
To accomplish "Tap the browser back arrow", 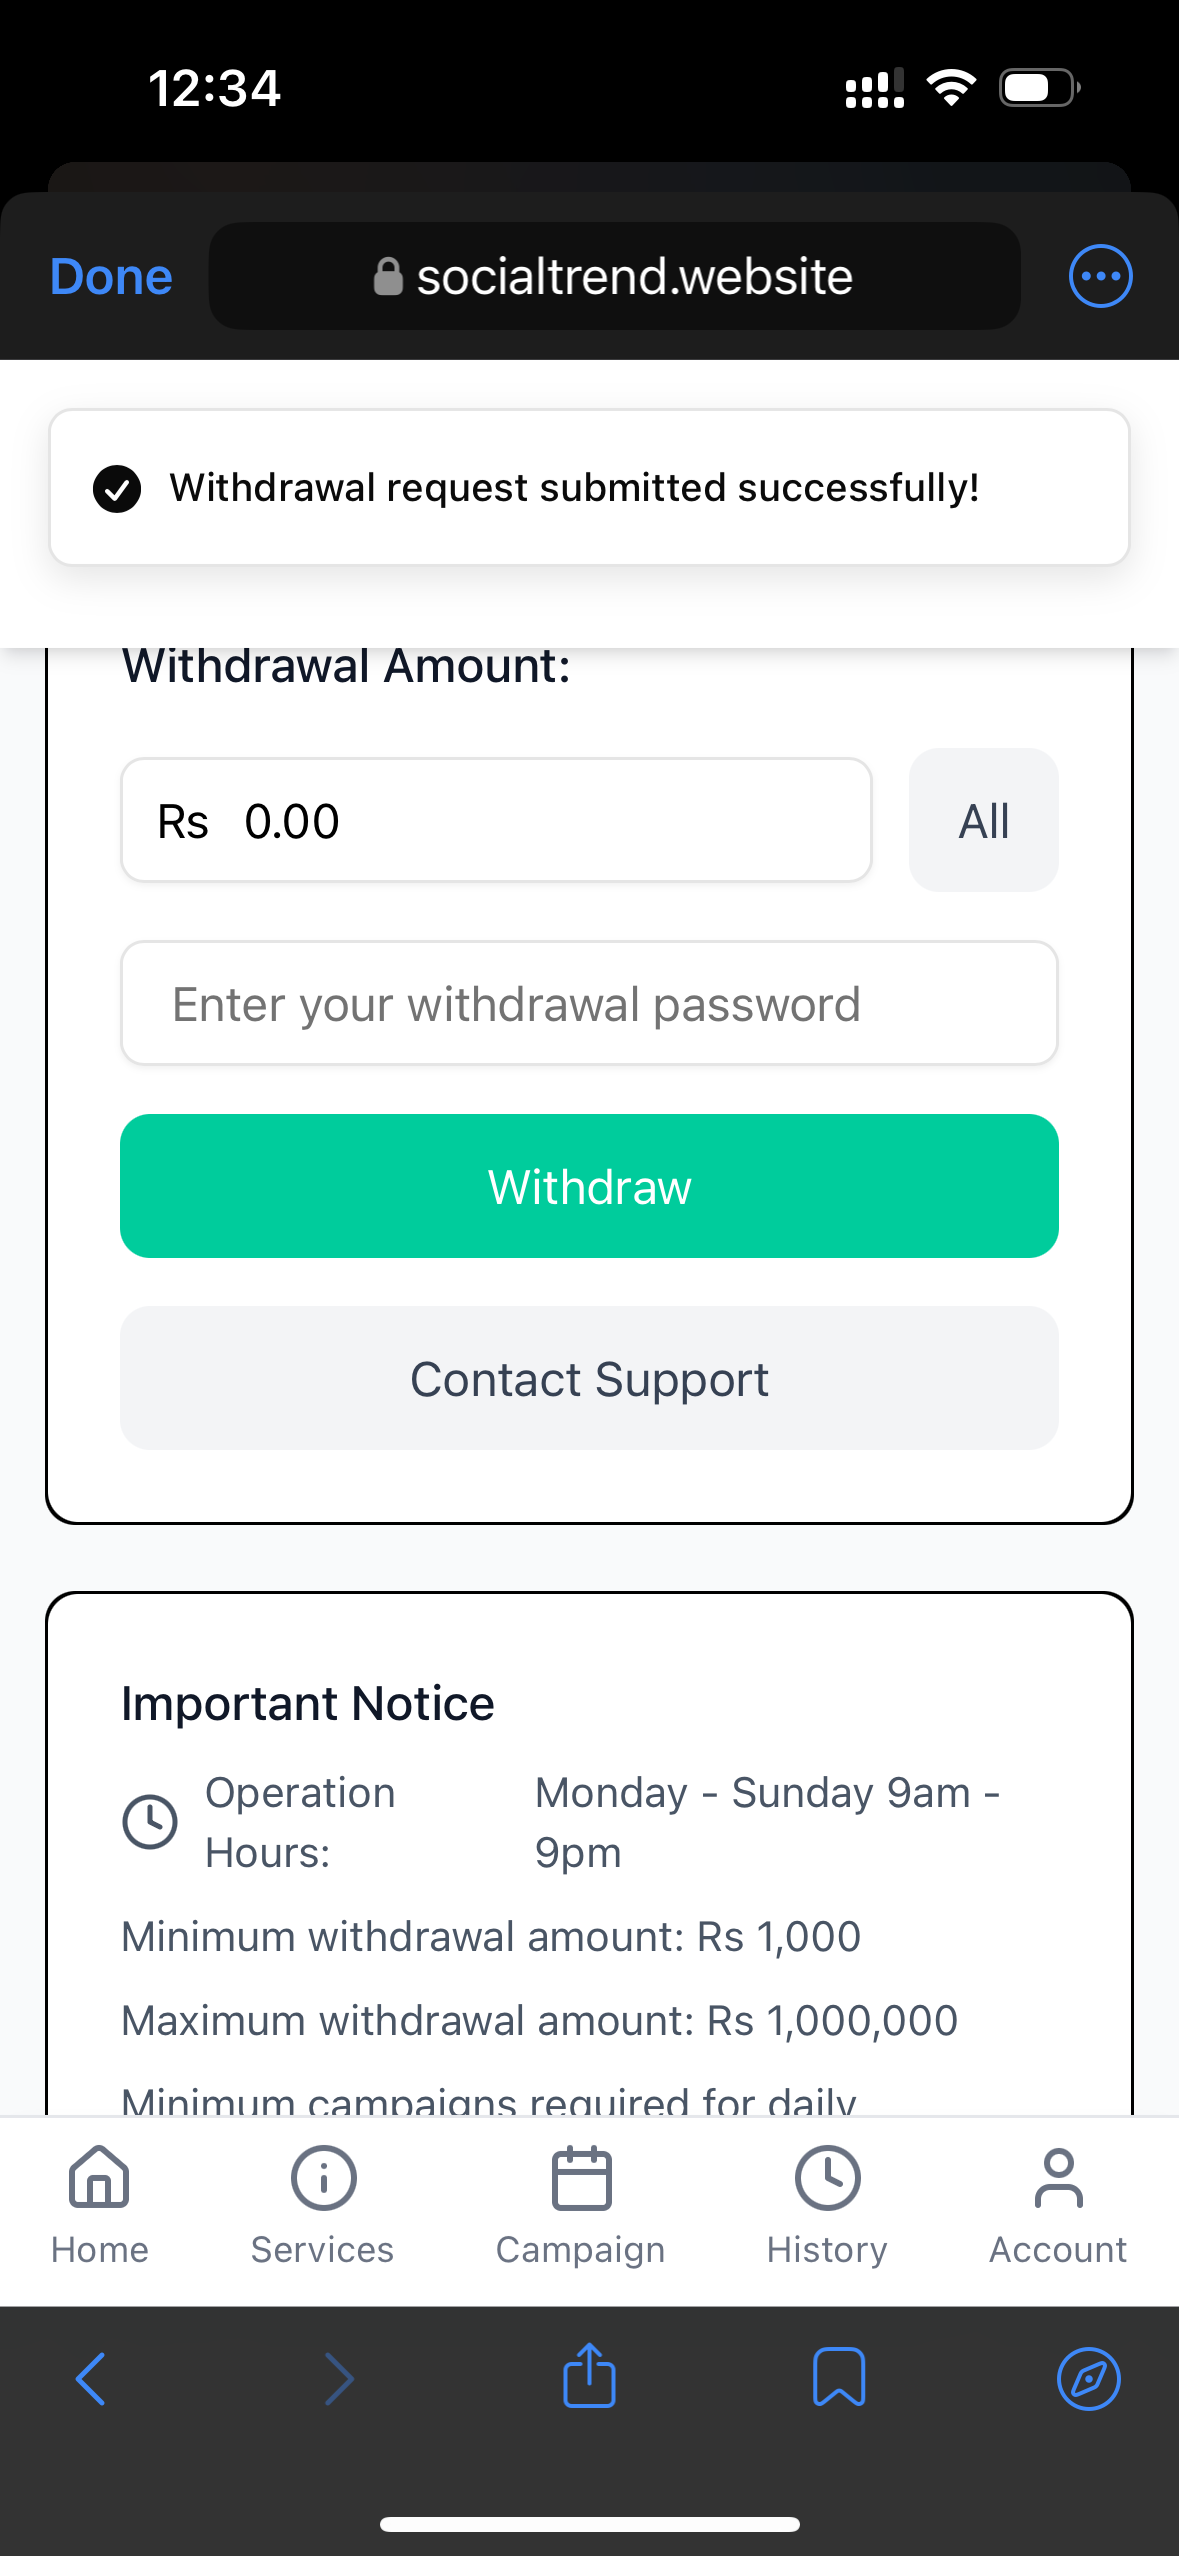I will [91, 2378].
